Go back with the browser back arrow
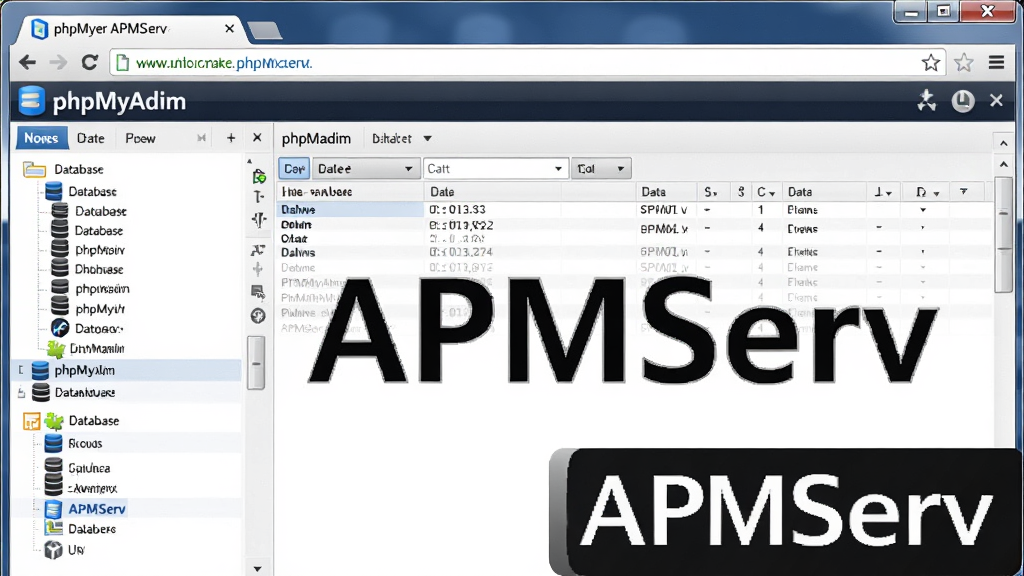1024x576 pixels. tap(27, 63)
